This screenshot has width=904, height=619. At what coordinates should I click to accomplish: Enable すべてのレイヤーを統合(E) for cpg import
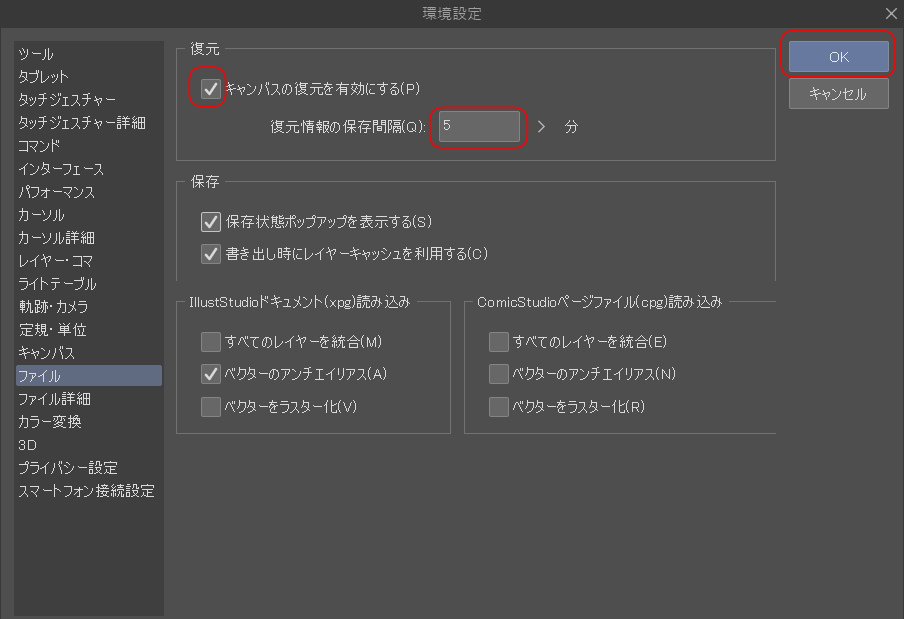tap(499, 342)
